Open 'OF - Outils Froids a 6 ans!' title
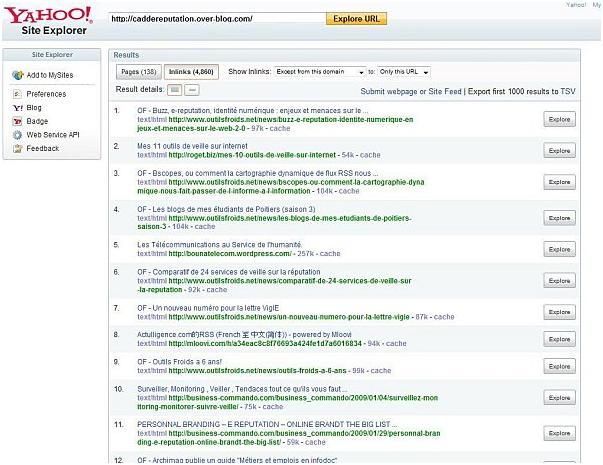Image resolution: width=603 pixels, height=465 pixels. 180,362
